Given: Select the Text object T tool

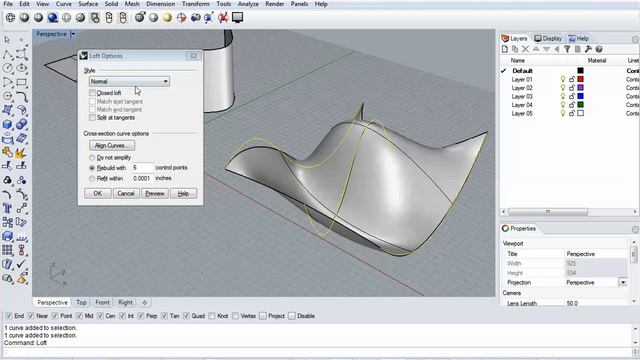Looking at the screenshot, I should coord(7,209).
